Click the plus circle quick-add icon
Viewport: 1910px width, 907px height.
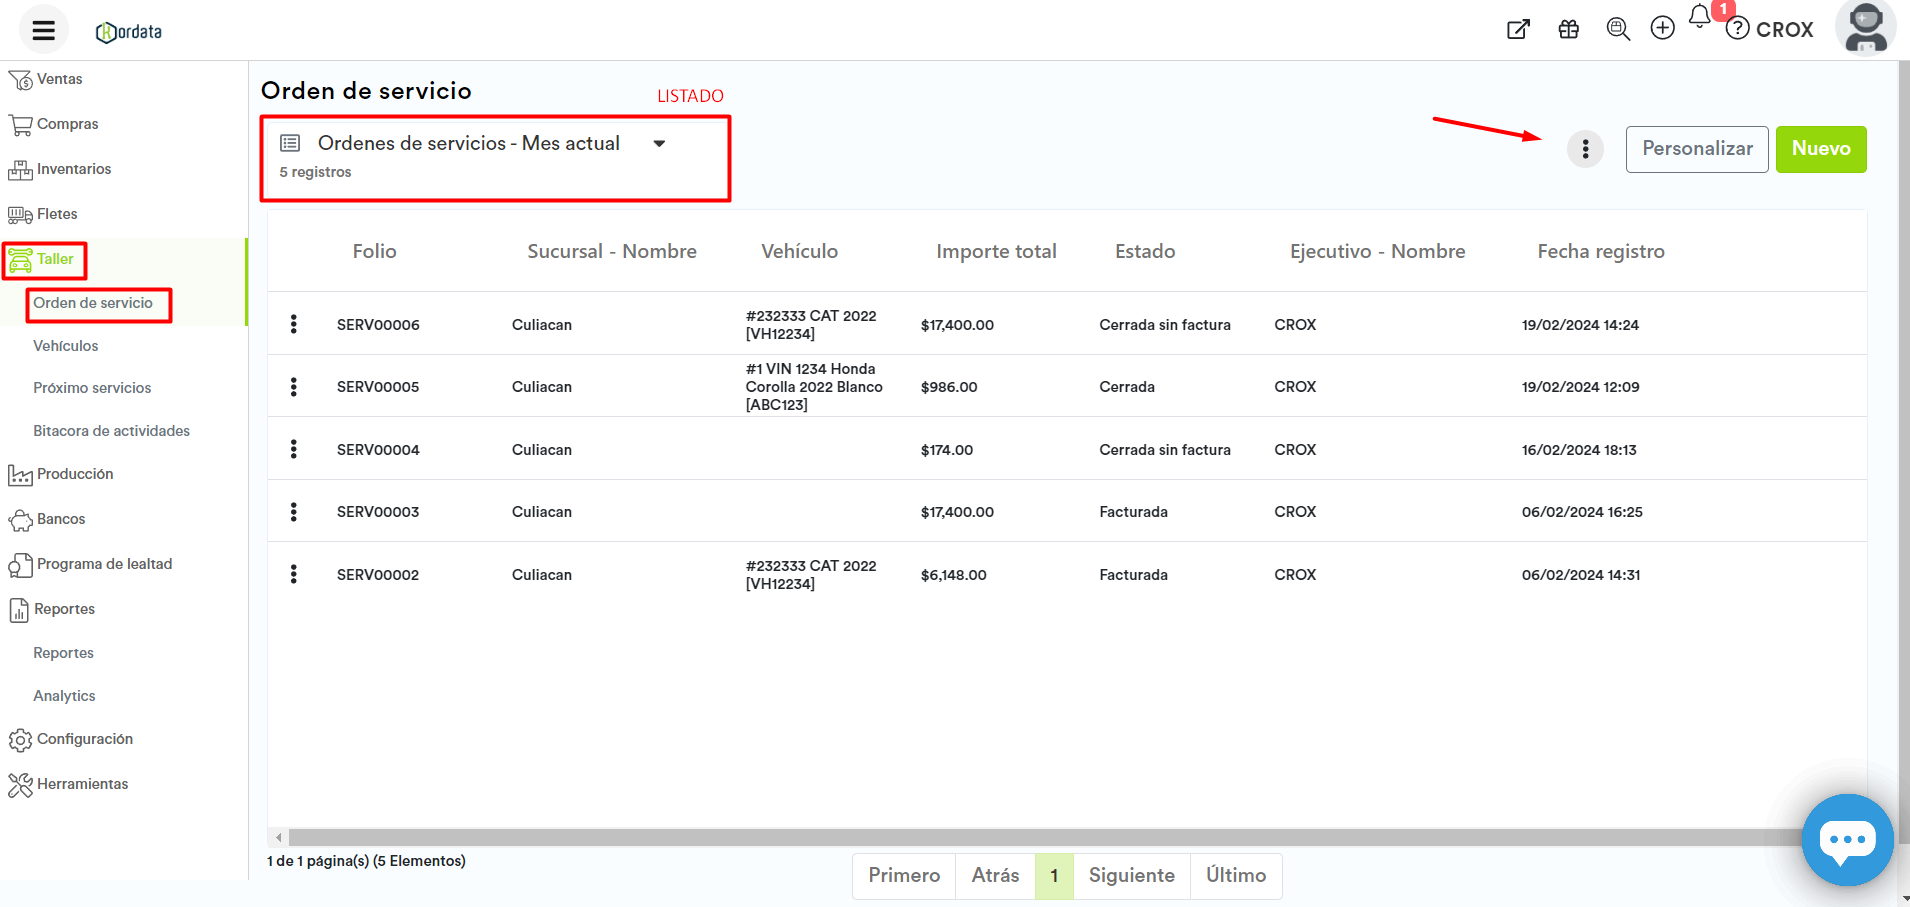[1662, 28]
